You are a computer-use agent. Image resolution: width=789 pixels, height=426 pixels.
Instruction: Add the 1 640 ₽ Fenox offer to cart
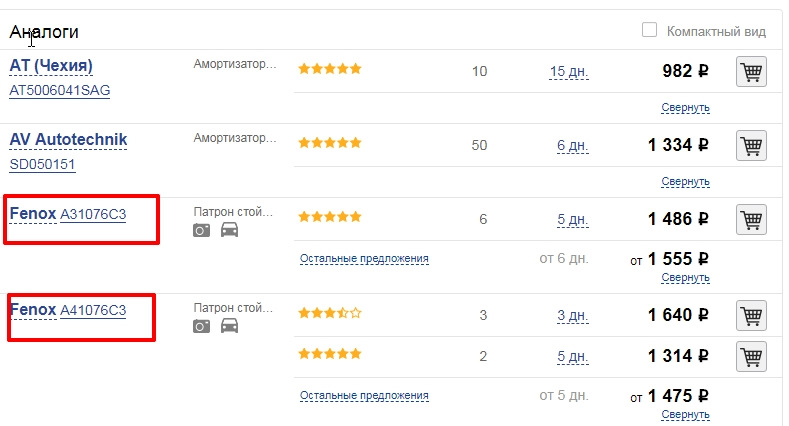(x=751, y=316)
